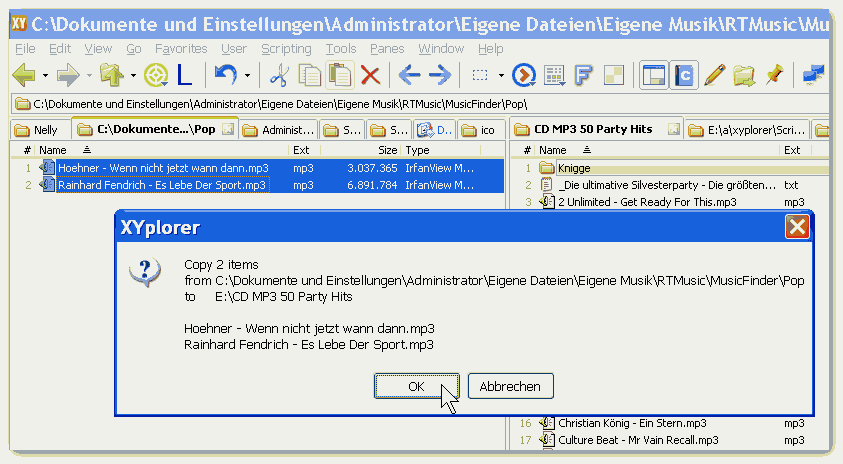Click the pencil edit icon
Image resolution: width=843 pixels, height=464 pixels.
(x=715, y=75)
